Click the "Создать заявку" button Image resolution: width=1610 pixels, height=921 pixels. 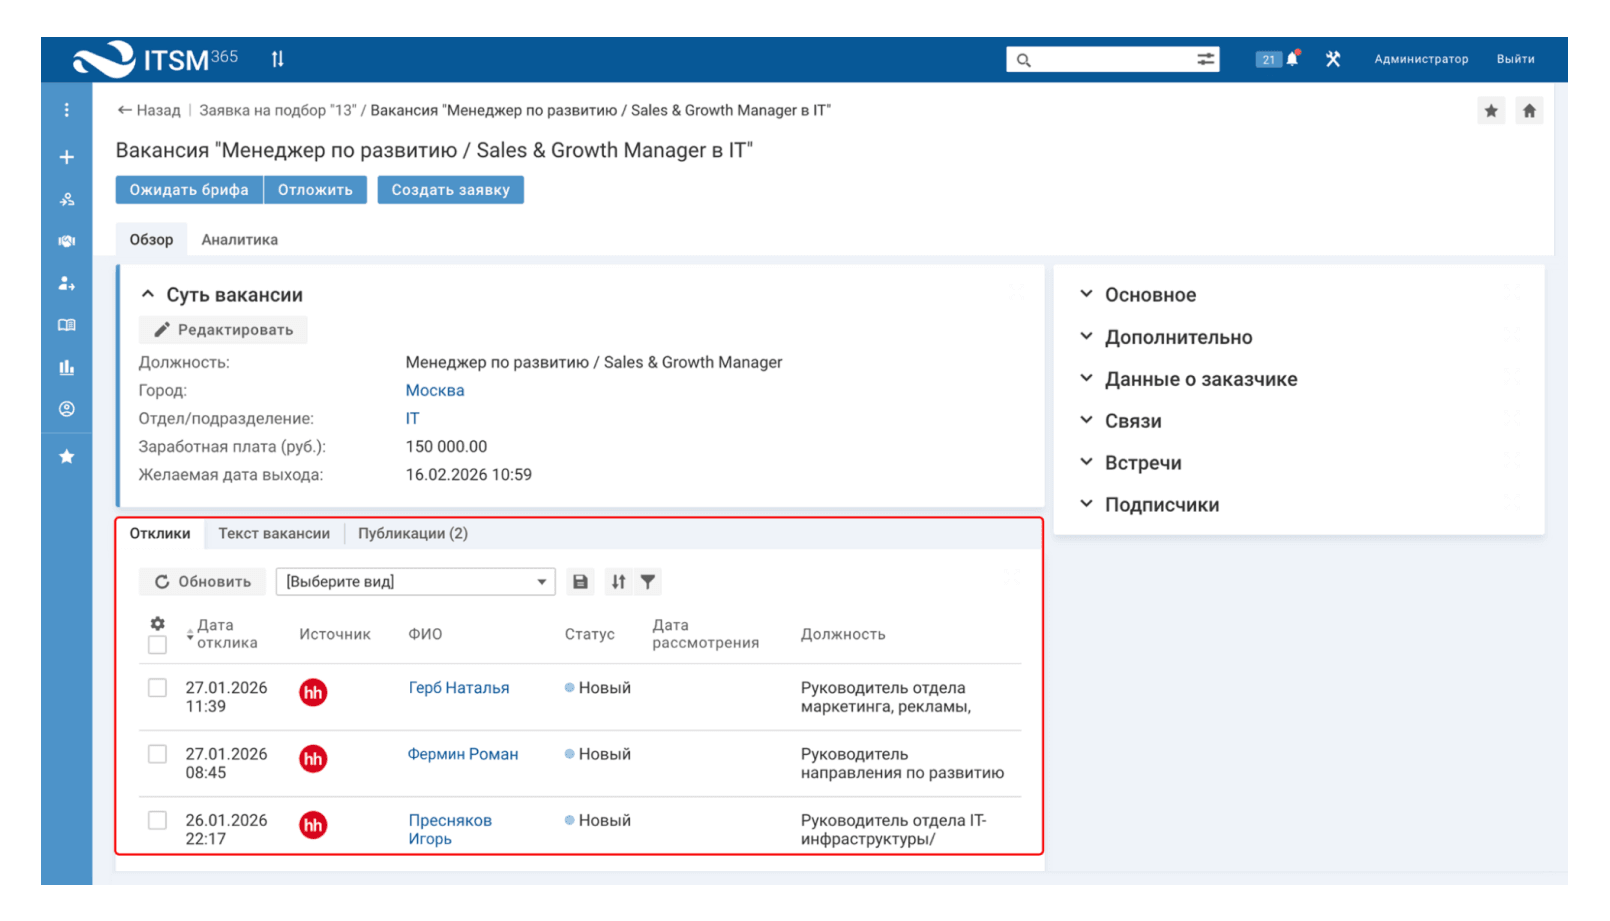(x=450, y=190)
